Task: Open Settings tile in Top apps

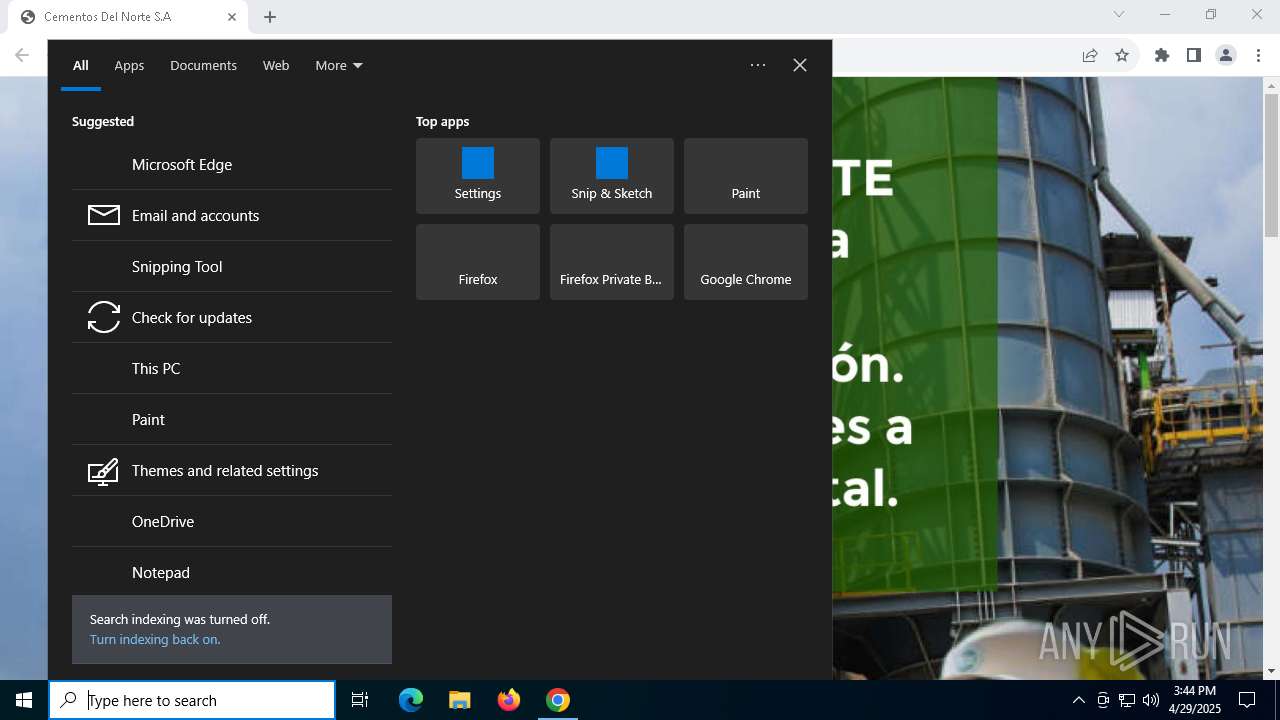Action: coord(478,176)
